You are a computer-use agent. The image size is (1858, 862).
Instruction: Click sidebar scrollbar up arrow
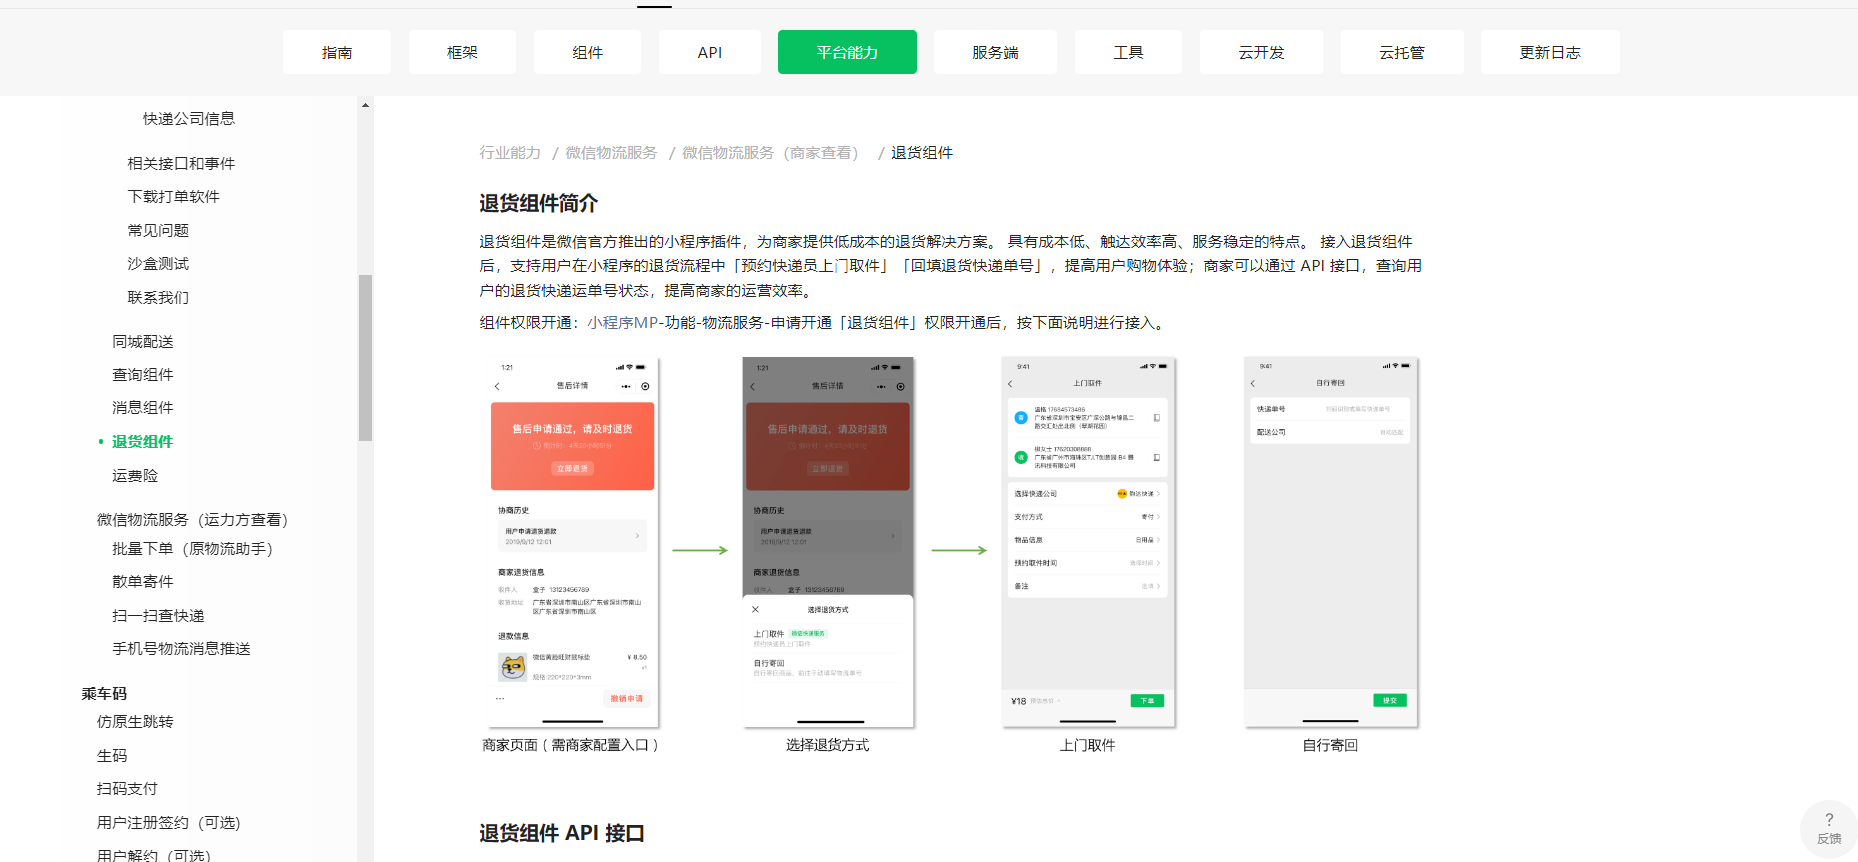tap(365, 104)
